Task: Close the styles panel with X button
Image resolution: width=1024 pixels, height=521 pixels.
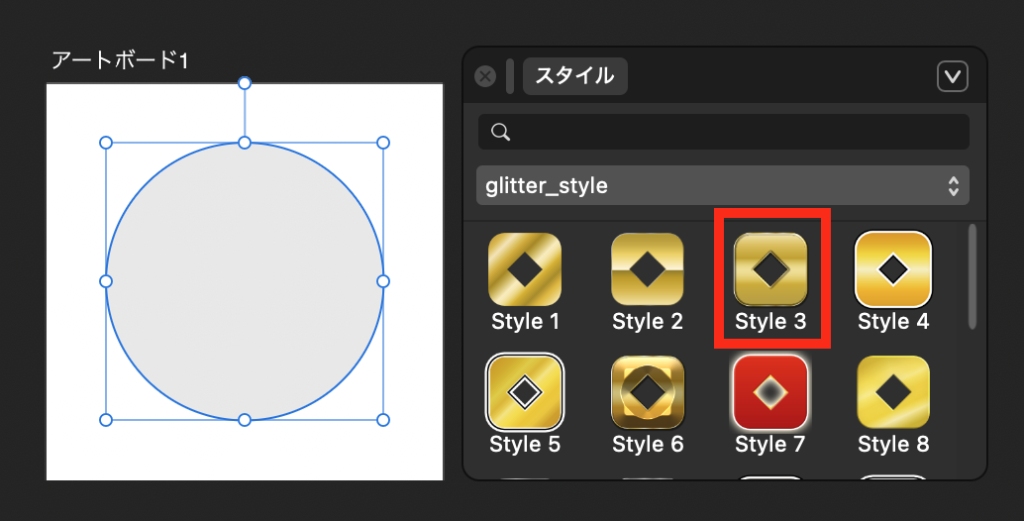Action: [485, 76]
